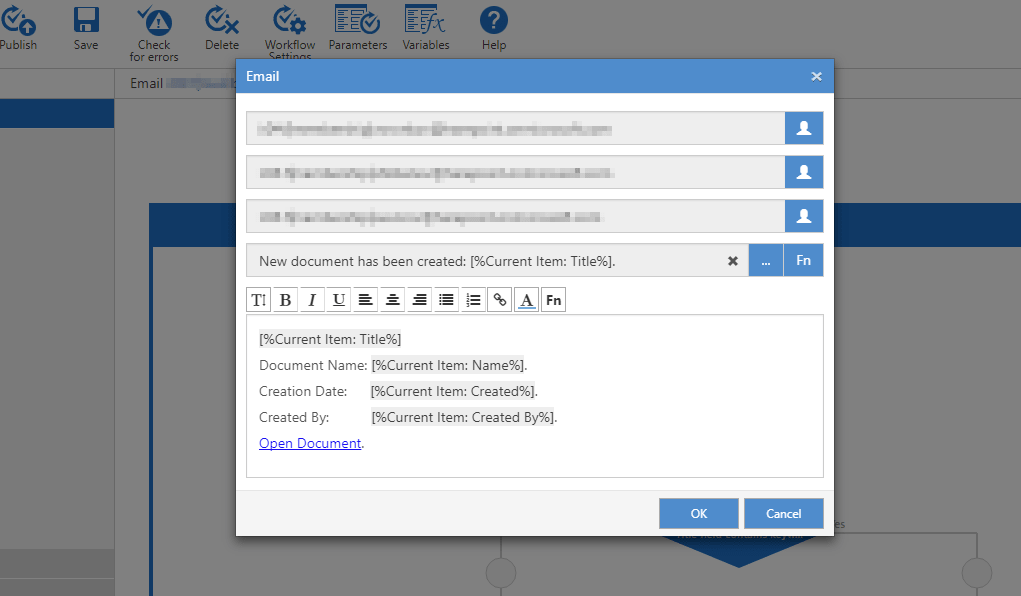Click the Open Document link
Image resolution: width=1021 pixels, height=596 pixels.
point(310,443)
